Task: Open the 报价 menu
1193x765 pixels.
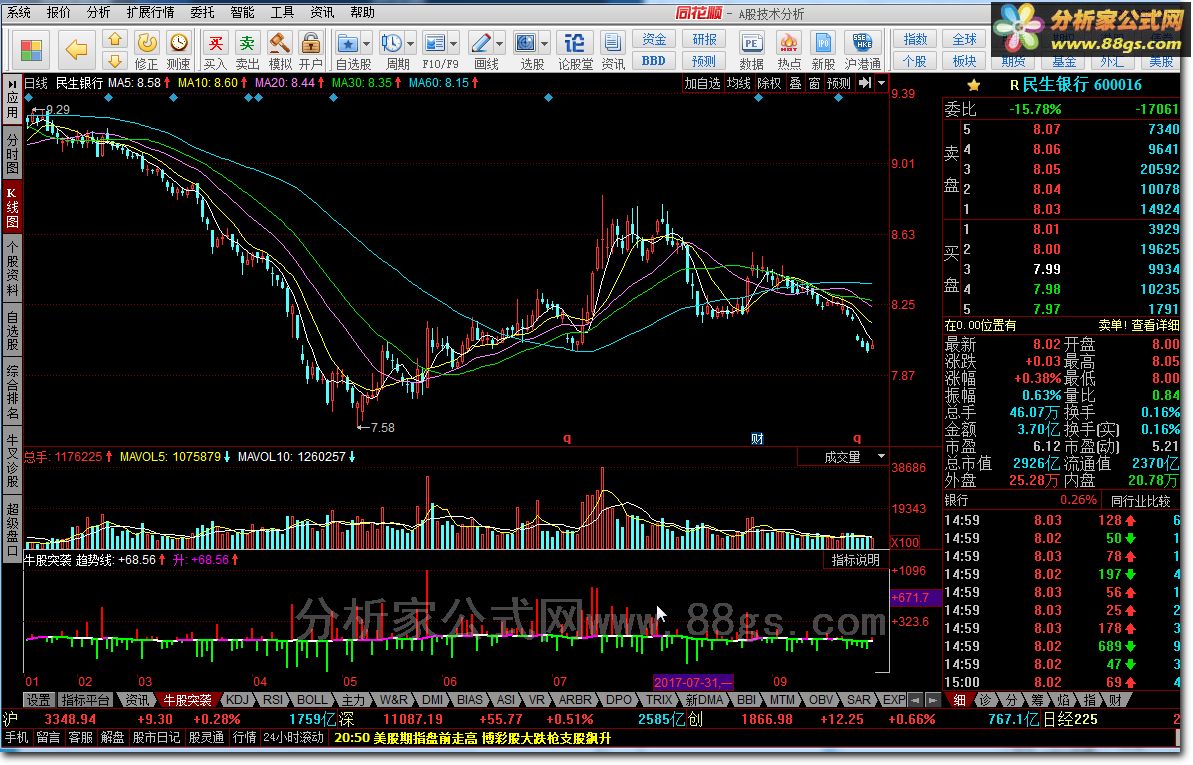Action: (59, 12)
